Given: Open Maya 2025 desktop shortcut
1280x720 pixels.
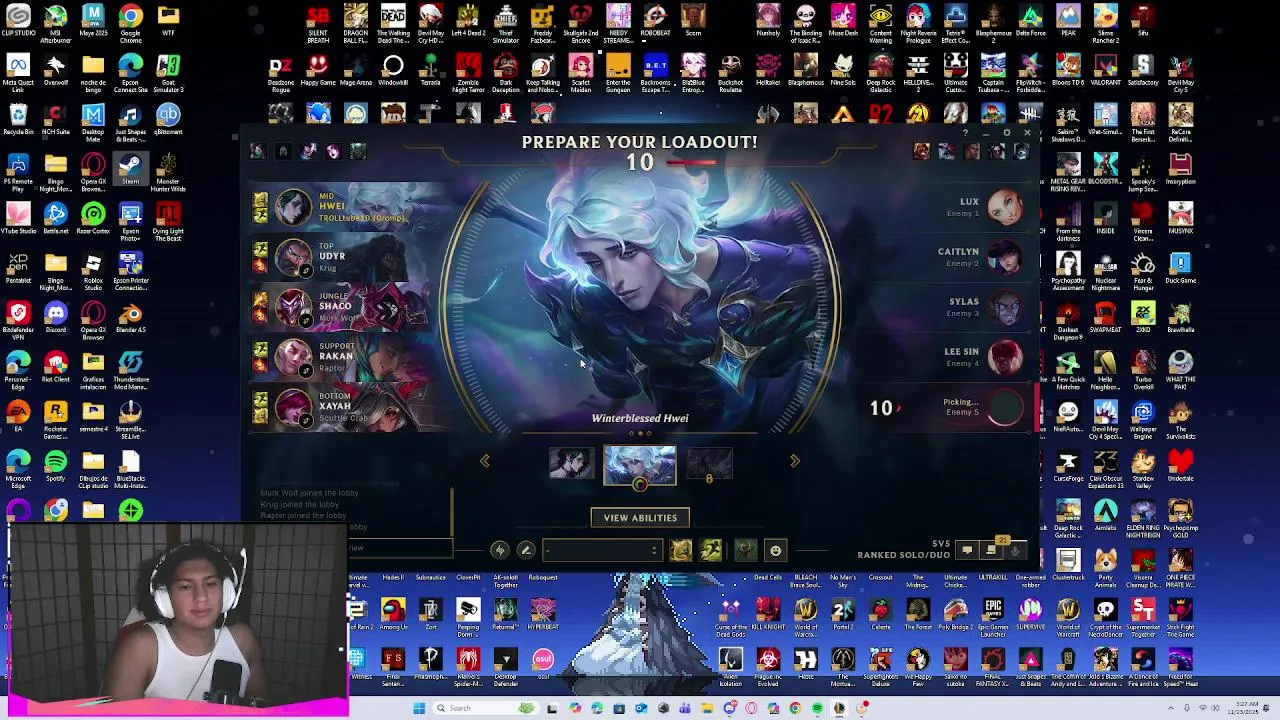Looking at the screenshot, I should pyautogui.click(x=93, y=21).
